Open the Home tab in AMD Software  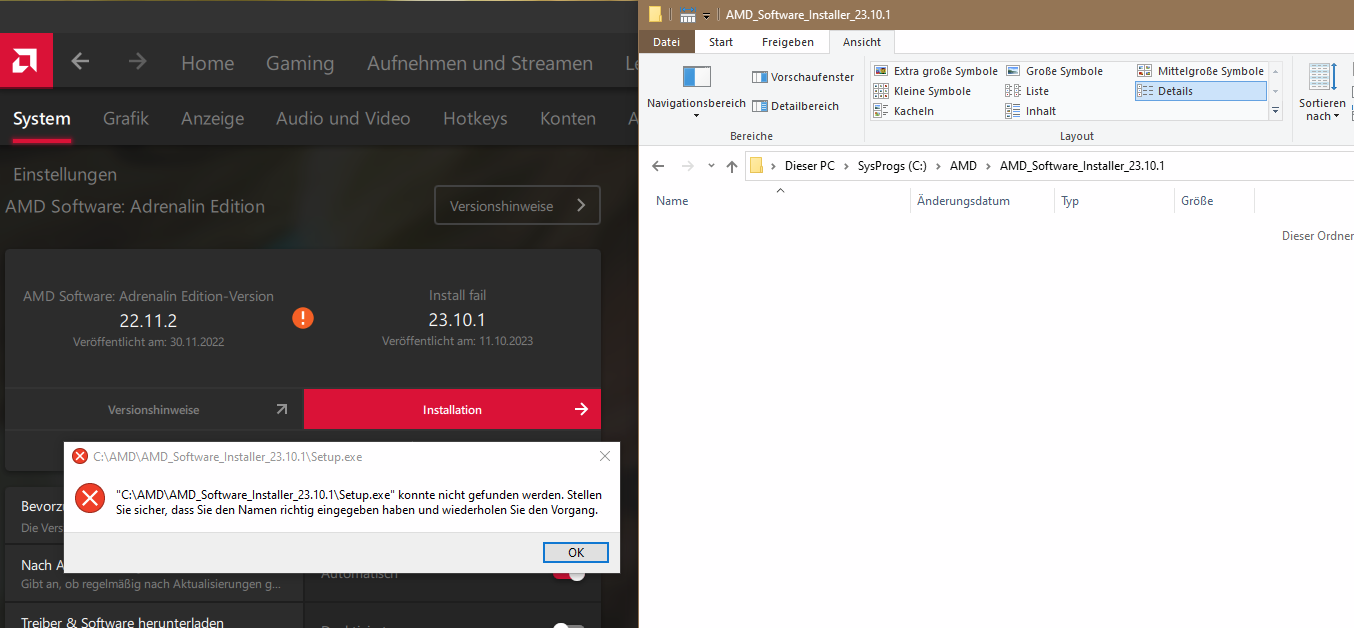[x=207, y=63]
